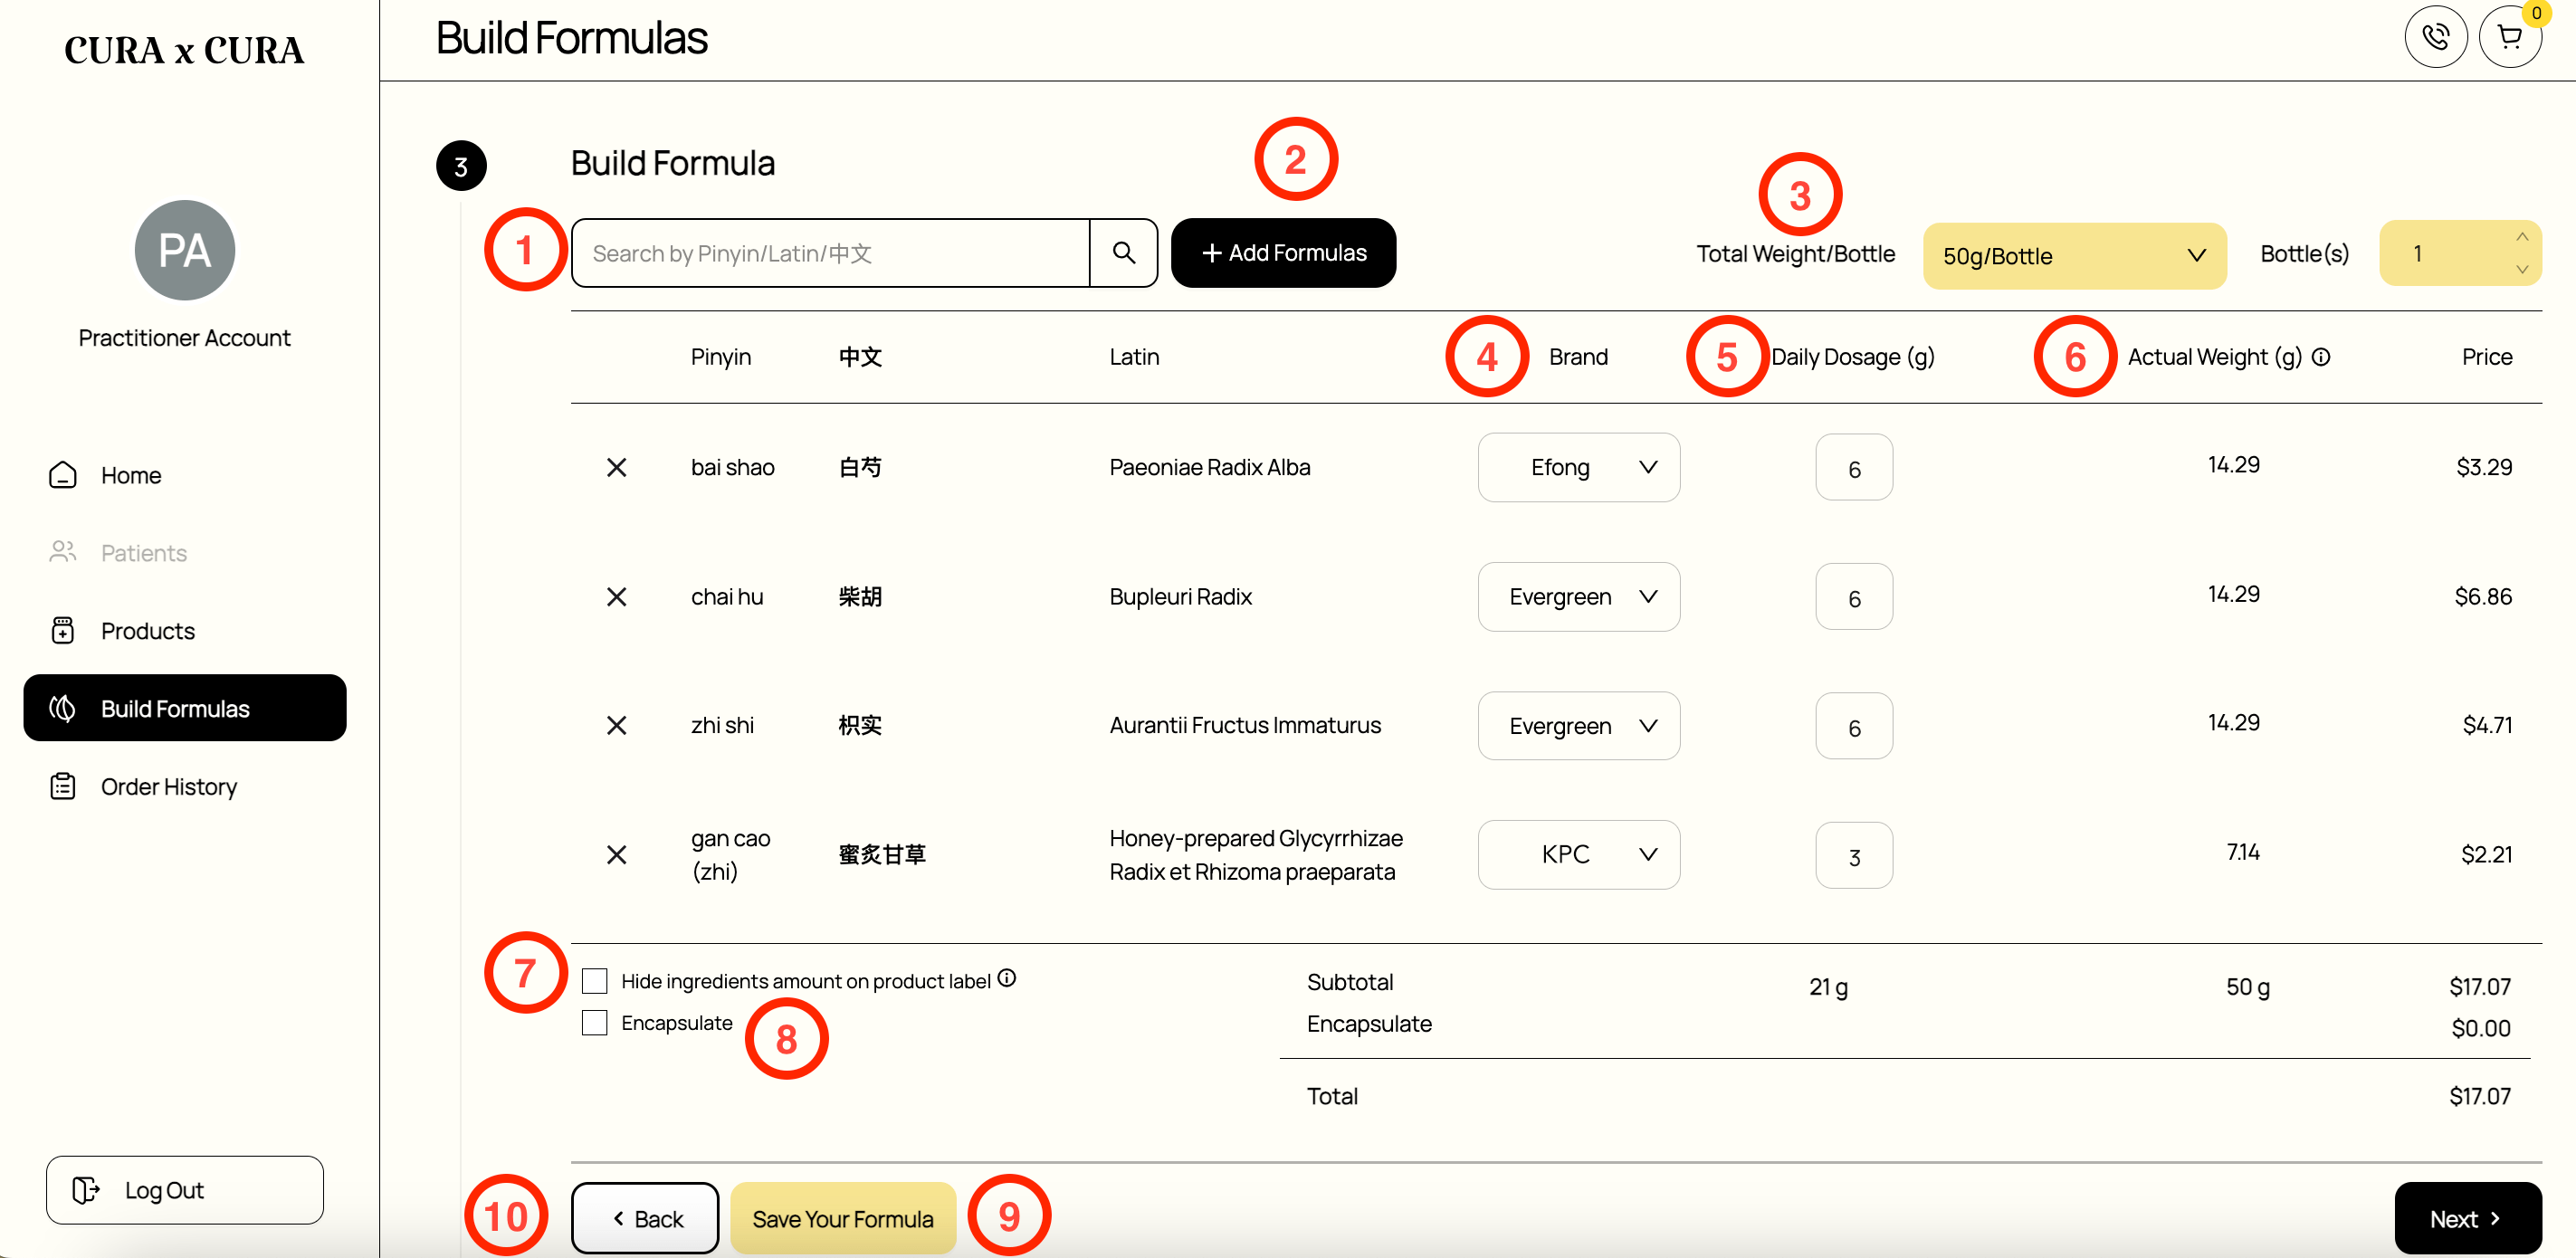
Task: Increase Bottle(s) count with up arrow
Action: pos(2522,238)
